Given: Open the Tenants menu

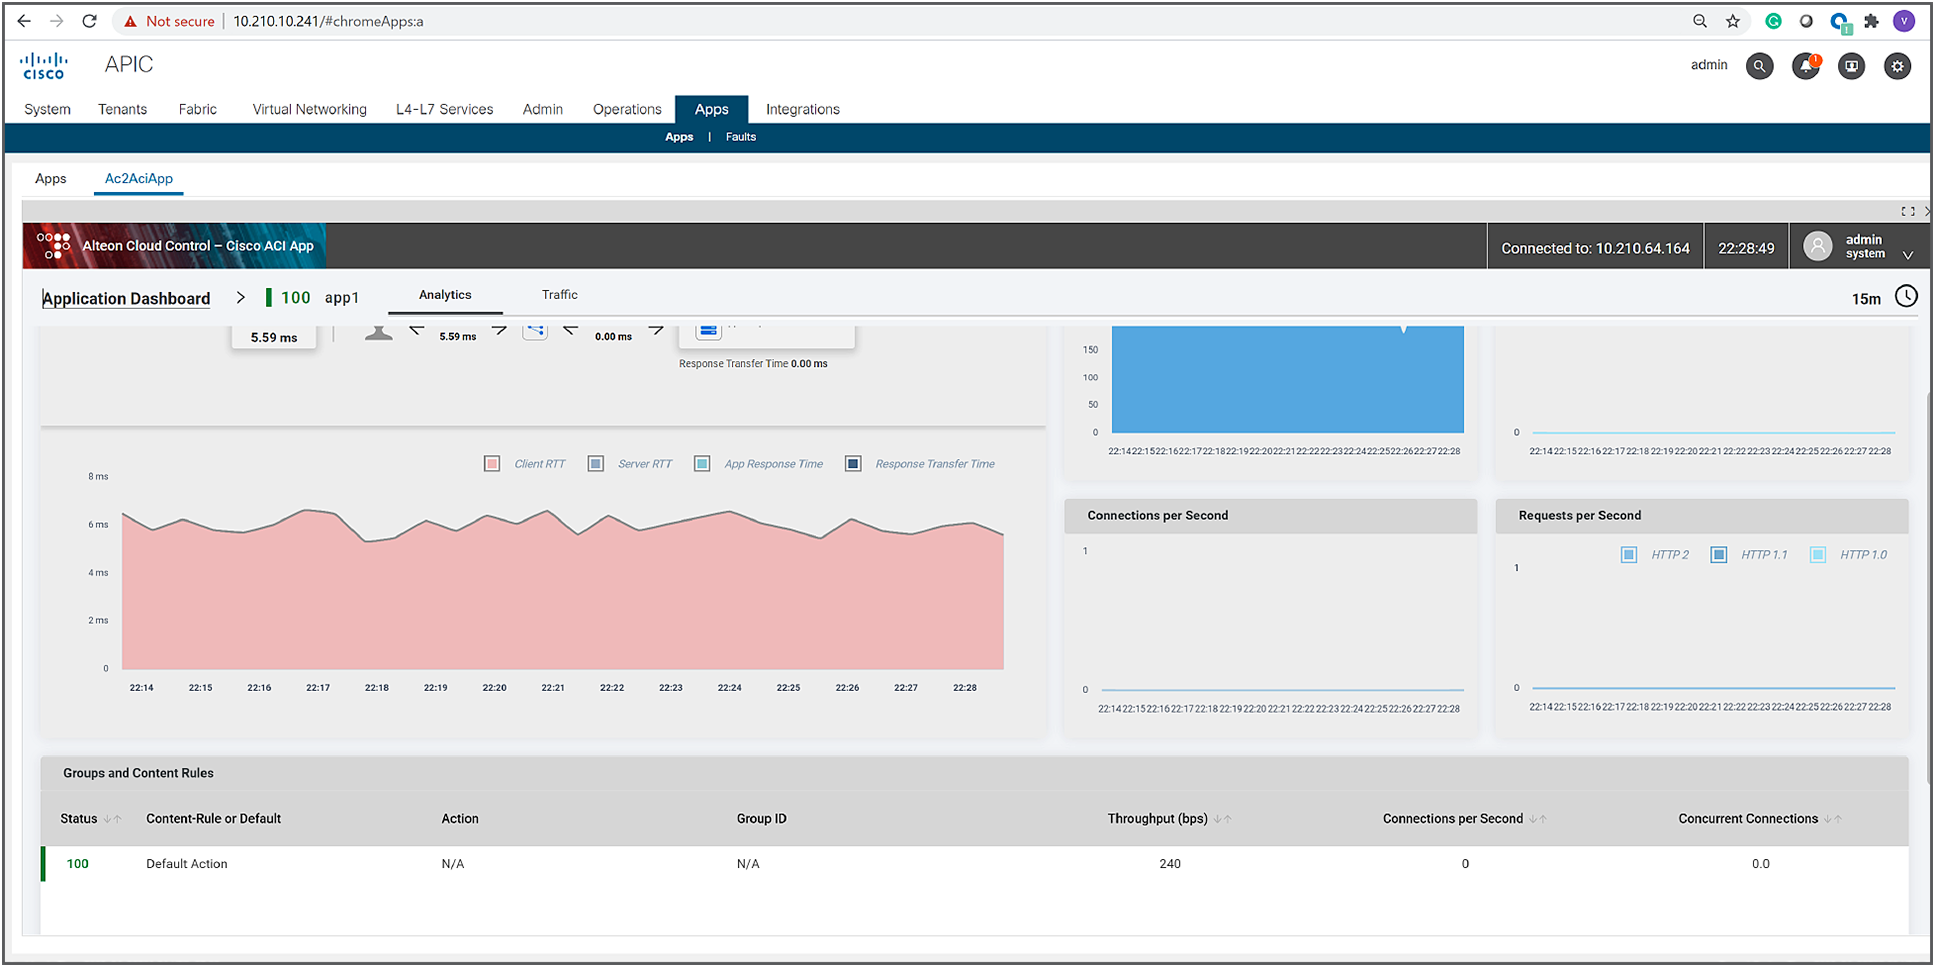Looking at the screenshot, I should [x=123, y=109].
